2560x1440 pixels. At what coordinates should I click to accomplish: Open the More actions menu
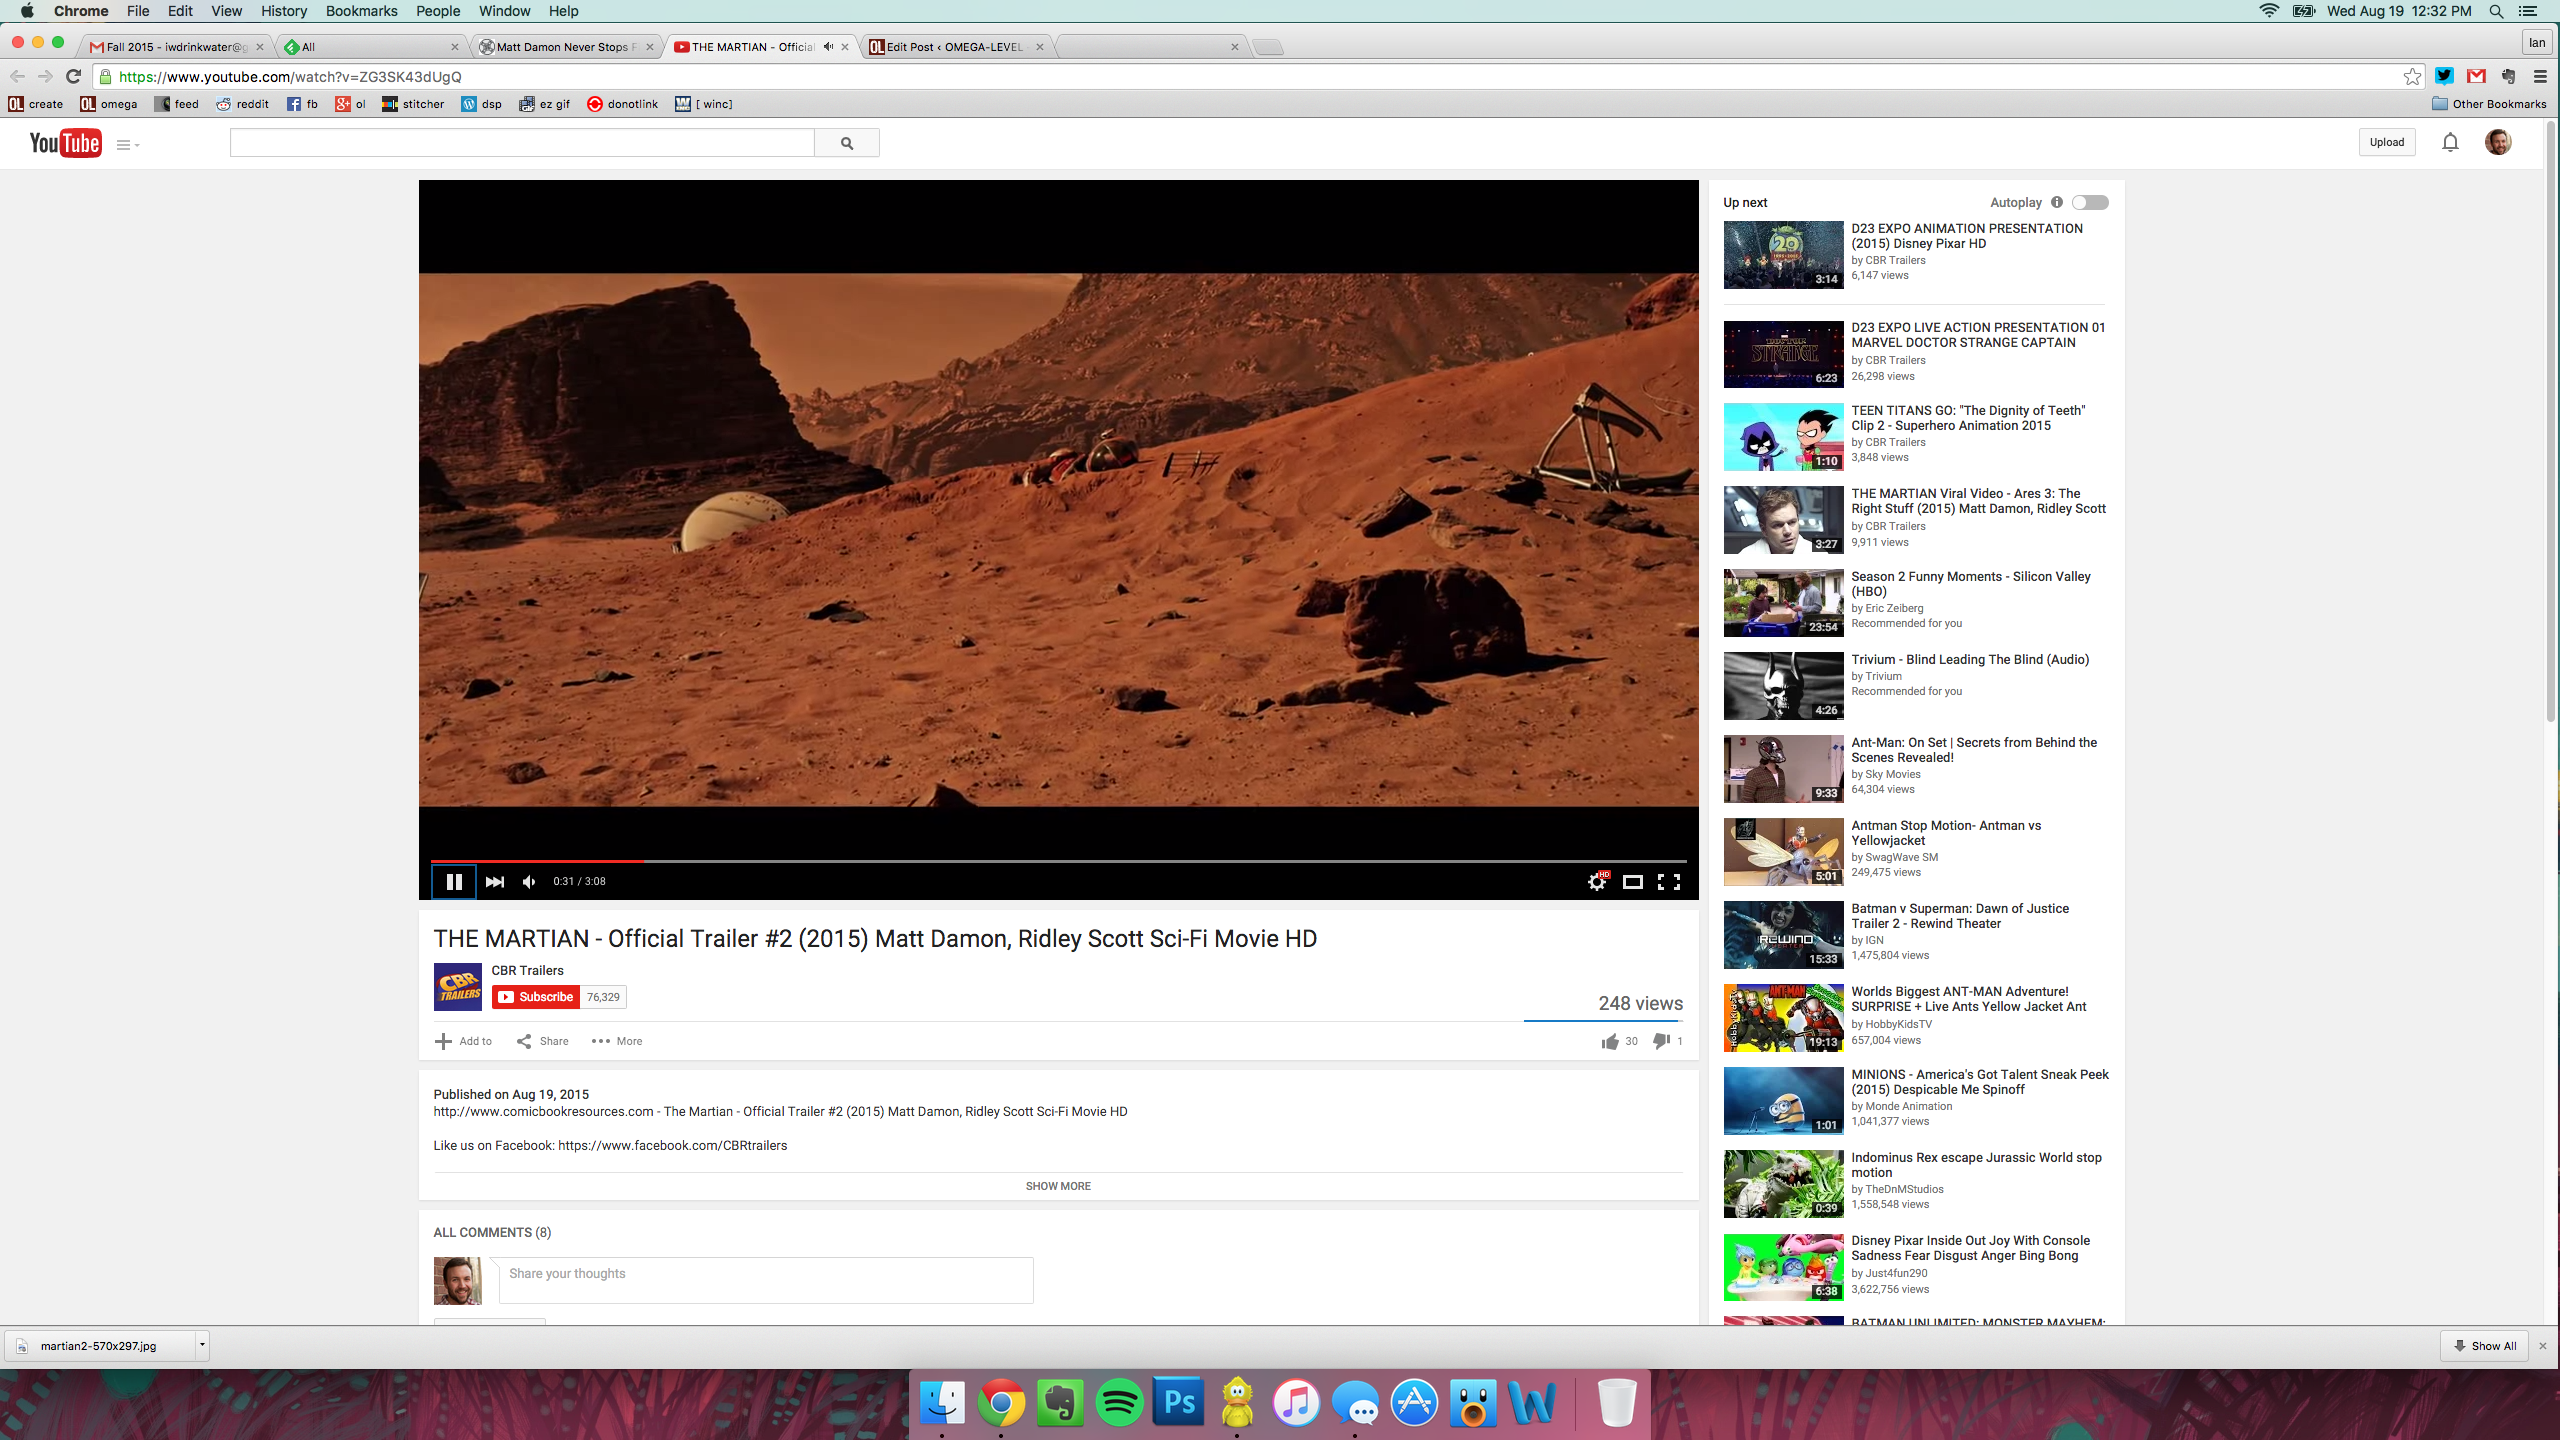pyautogui.click(x=617, y=1041)
